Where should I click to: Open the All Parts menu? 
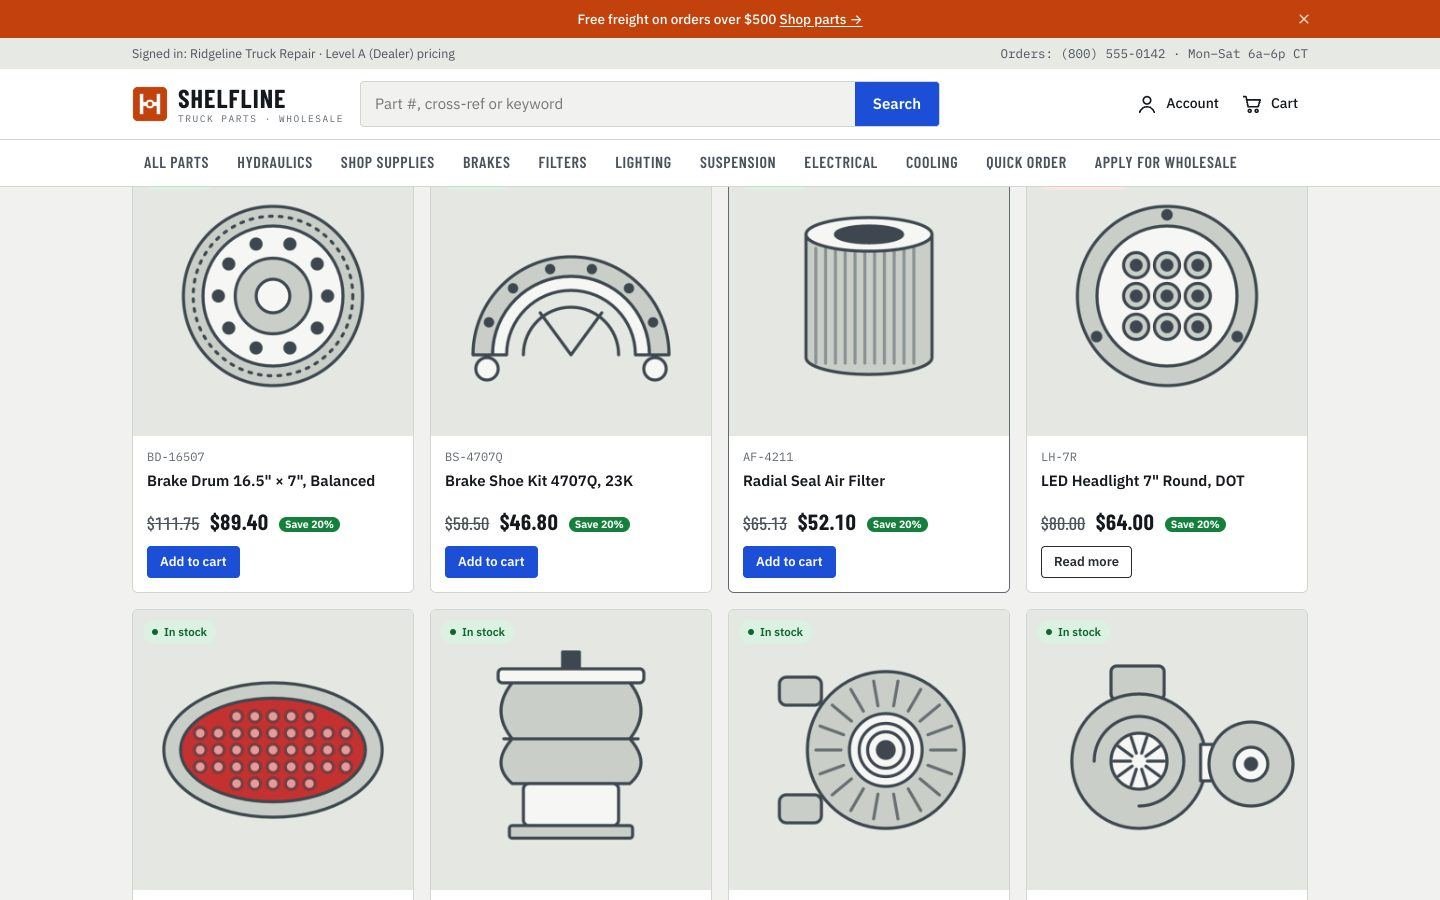[x=176, y=163]
